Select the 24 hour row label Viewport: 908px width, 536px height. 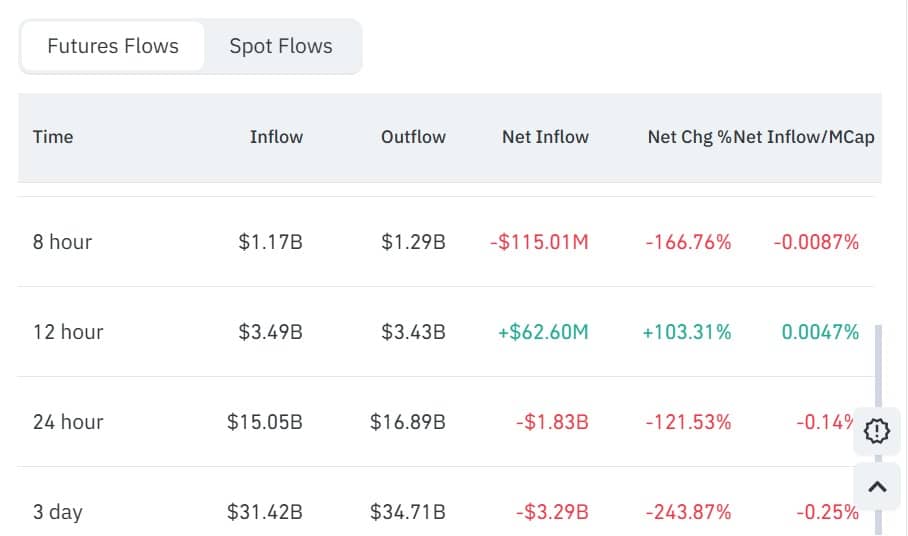click(x=68, y=421)
